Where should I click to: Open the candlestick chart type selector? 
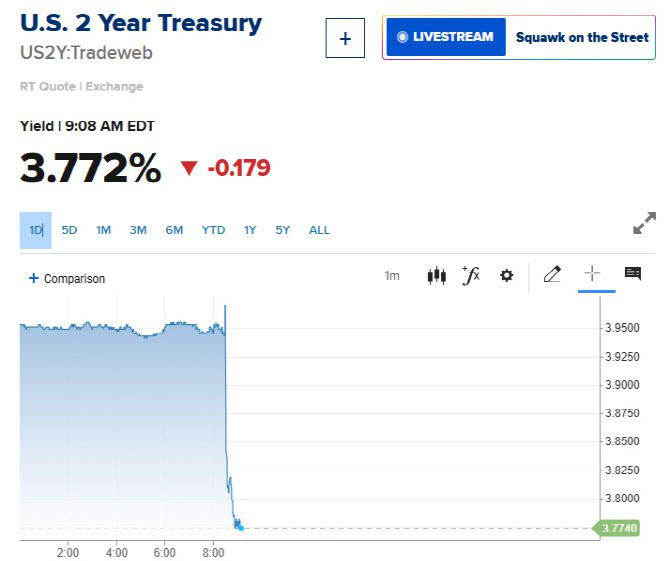click(436, 276)
